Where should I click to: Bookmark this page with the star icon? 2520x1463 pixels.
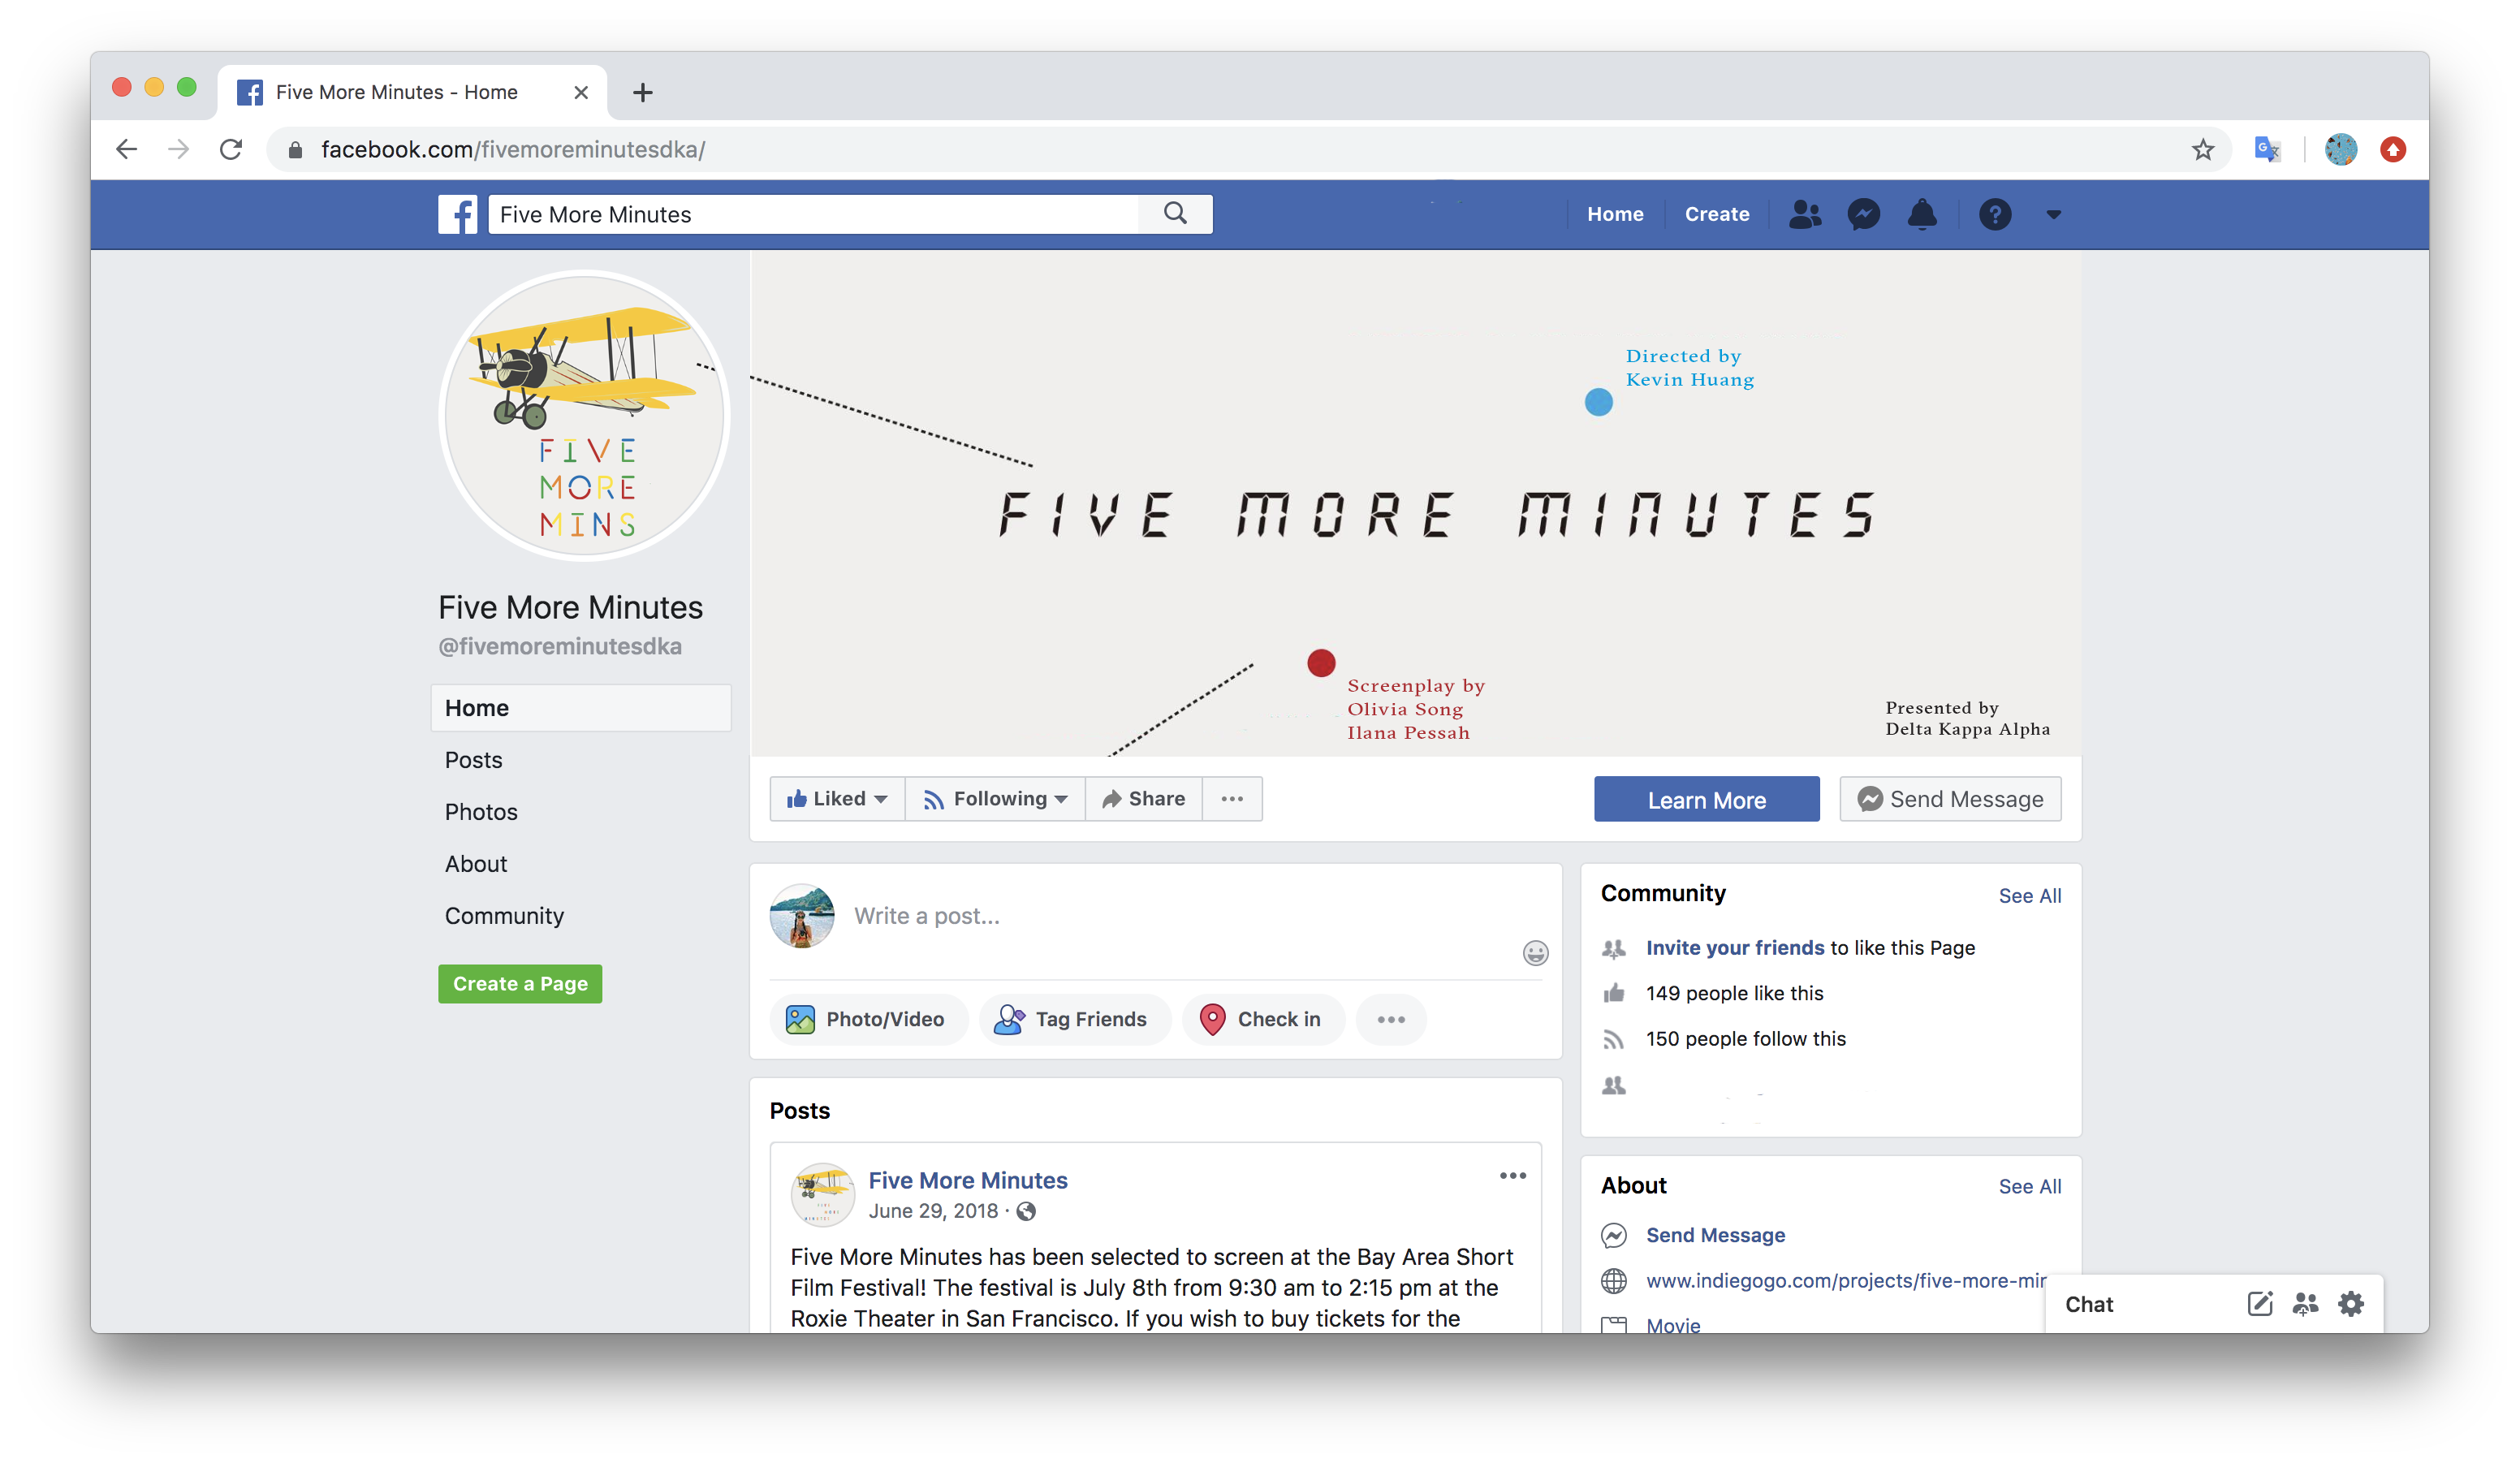[x=2202, y=149]
